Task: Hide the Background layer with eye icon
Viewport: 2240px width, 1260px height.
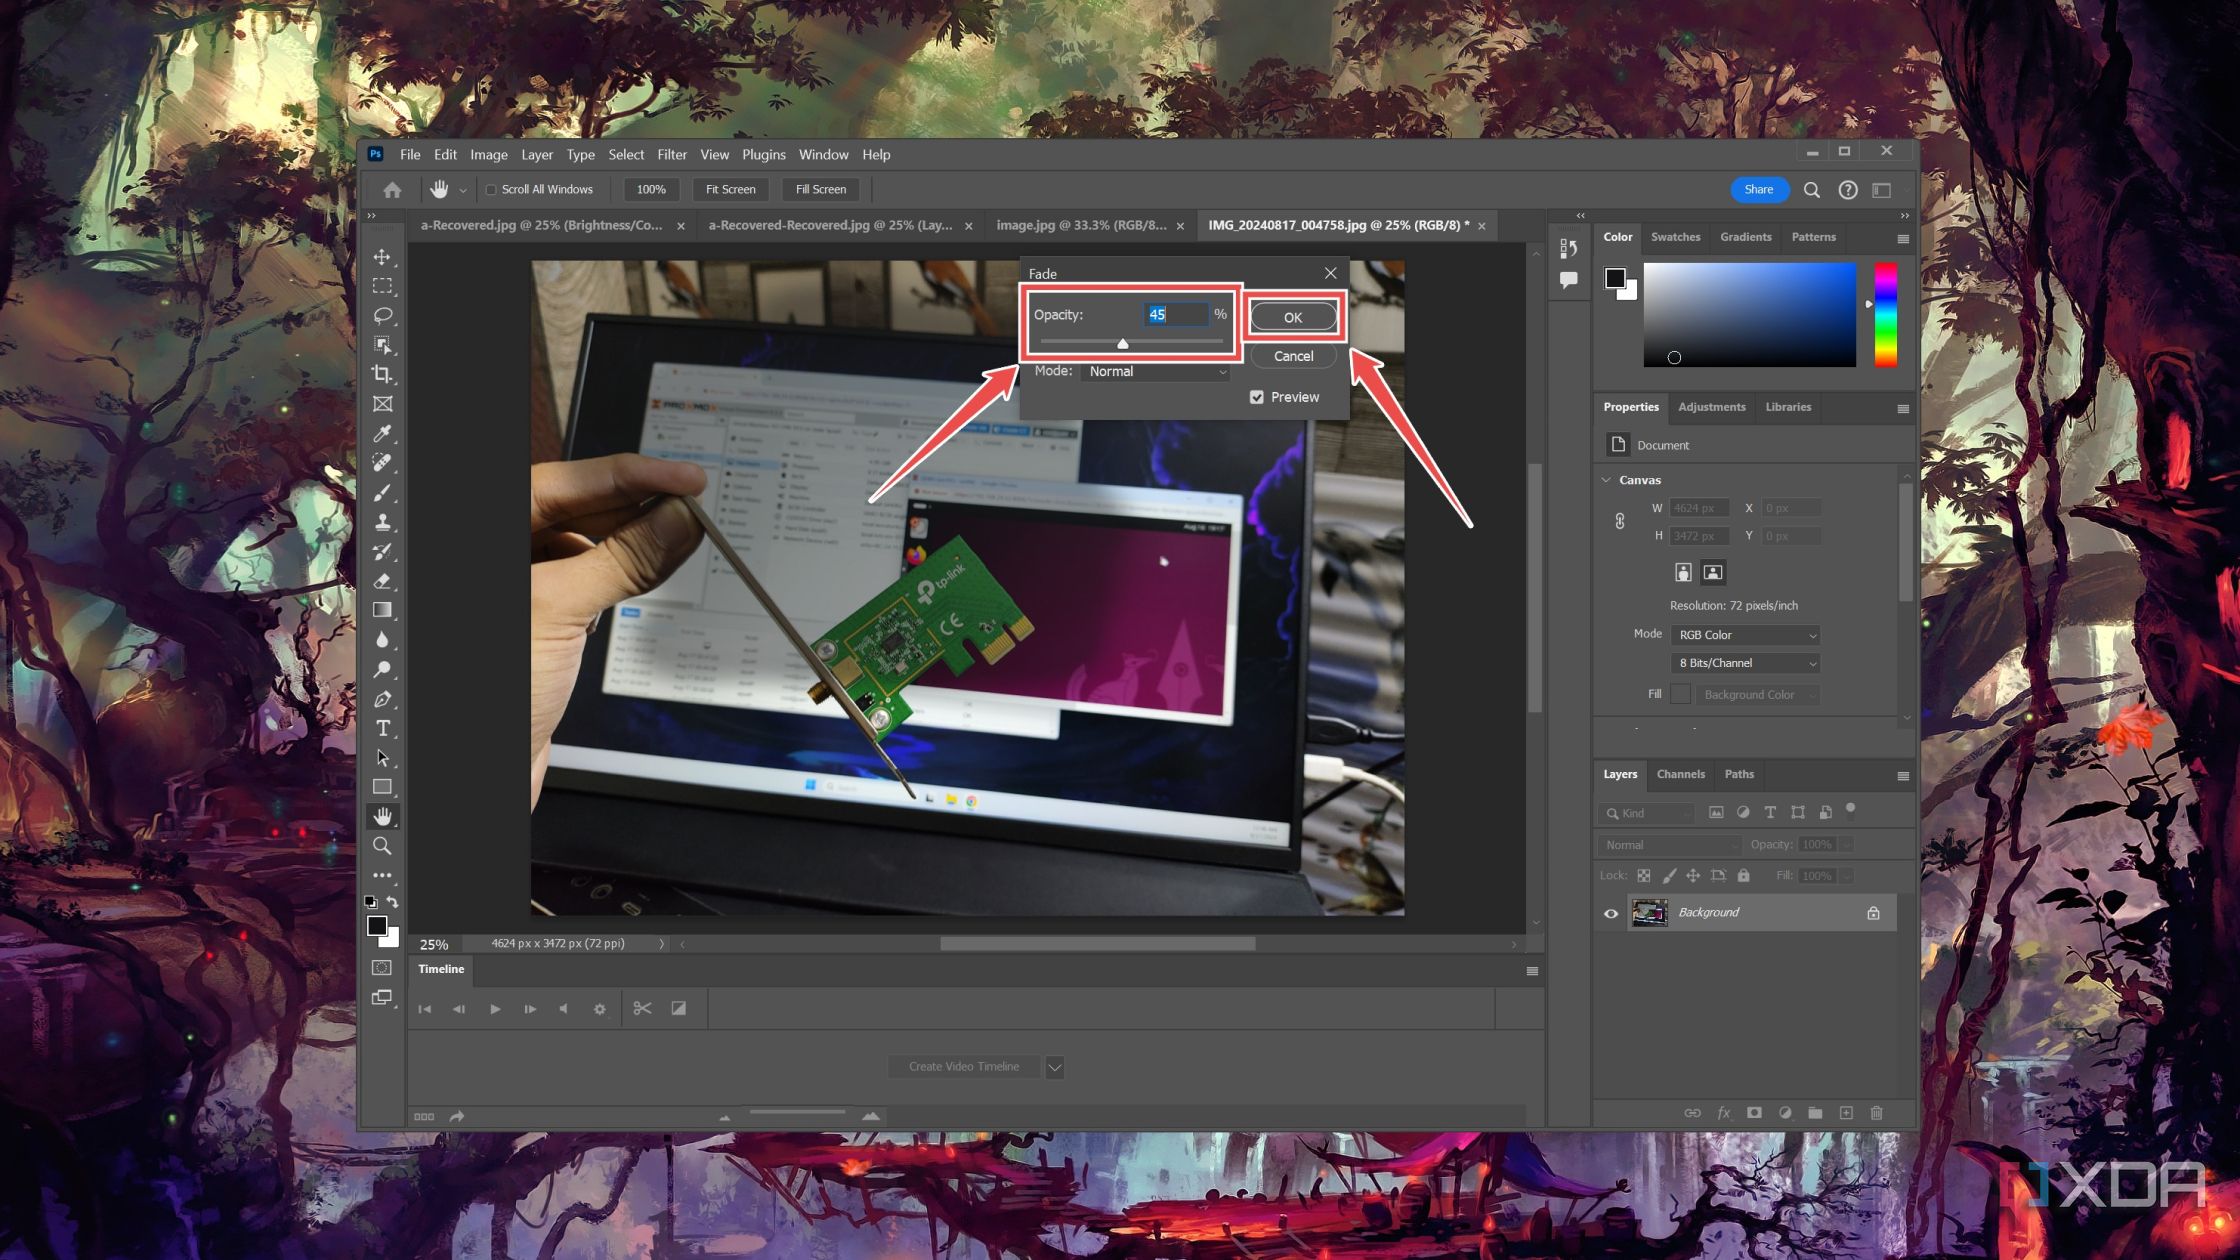Action: [x=1610, y=913]
